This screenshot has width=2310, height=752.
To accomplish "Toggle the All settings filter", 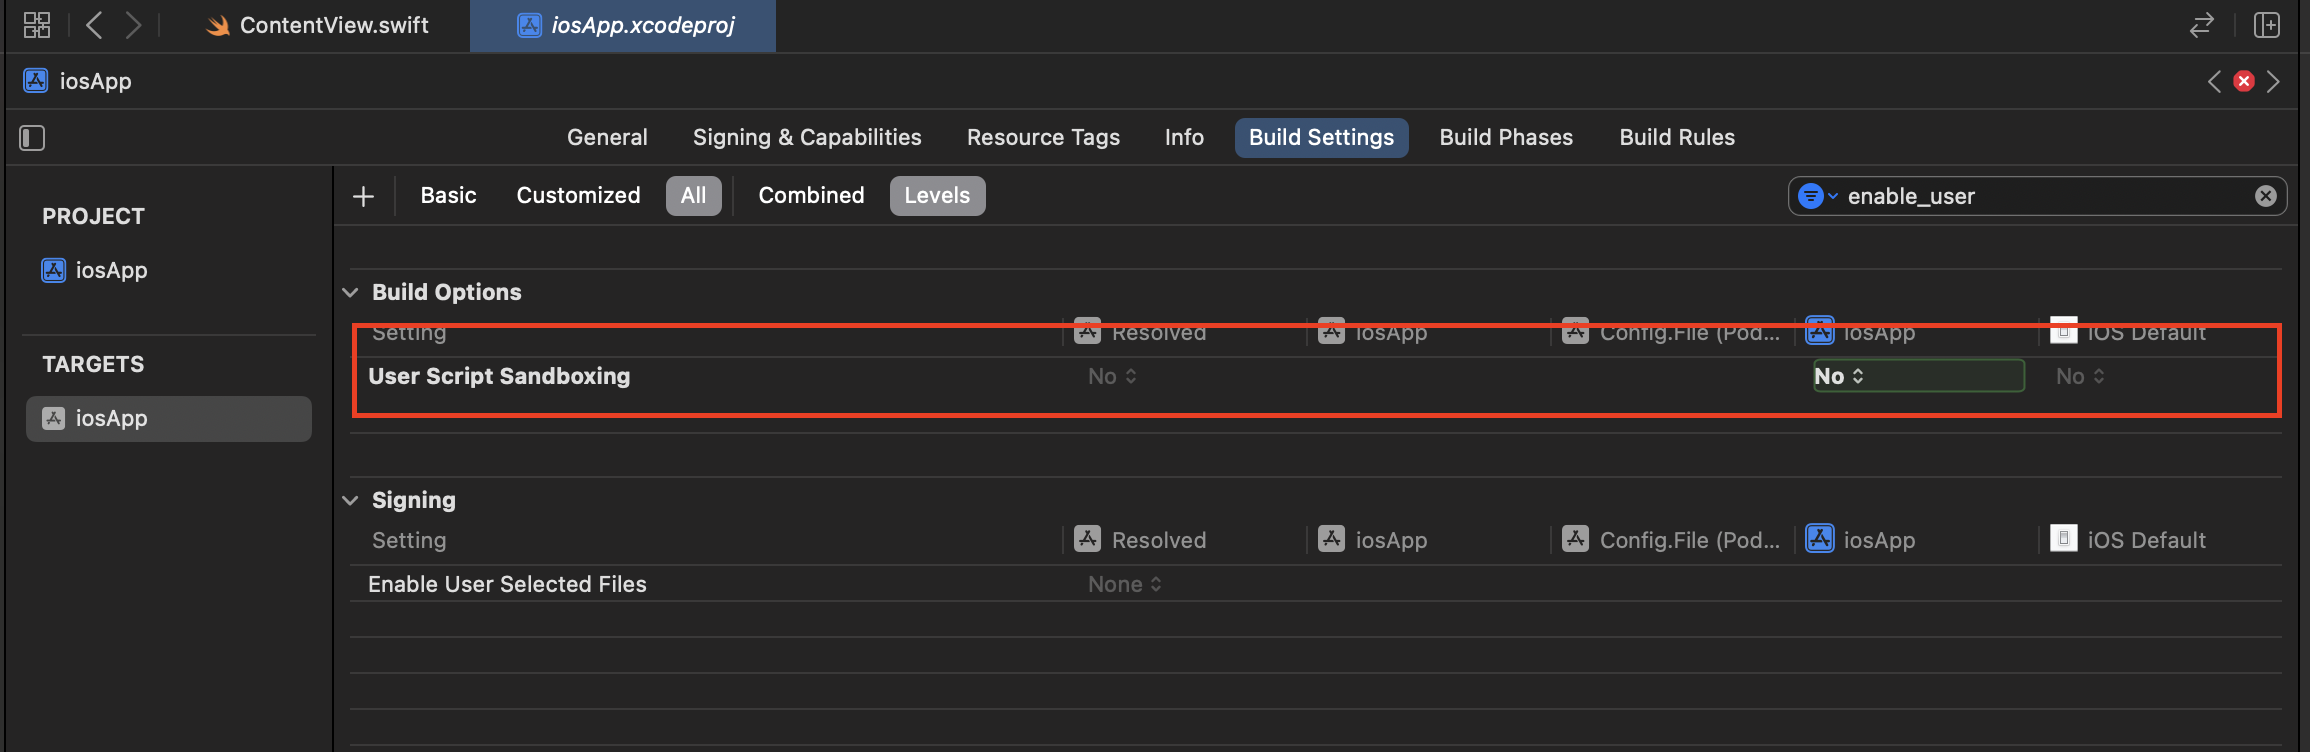I will pyautogui.click(x=693, y=196).
